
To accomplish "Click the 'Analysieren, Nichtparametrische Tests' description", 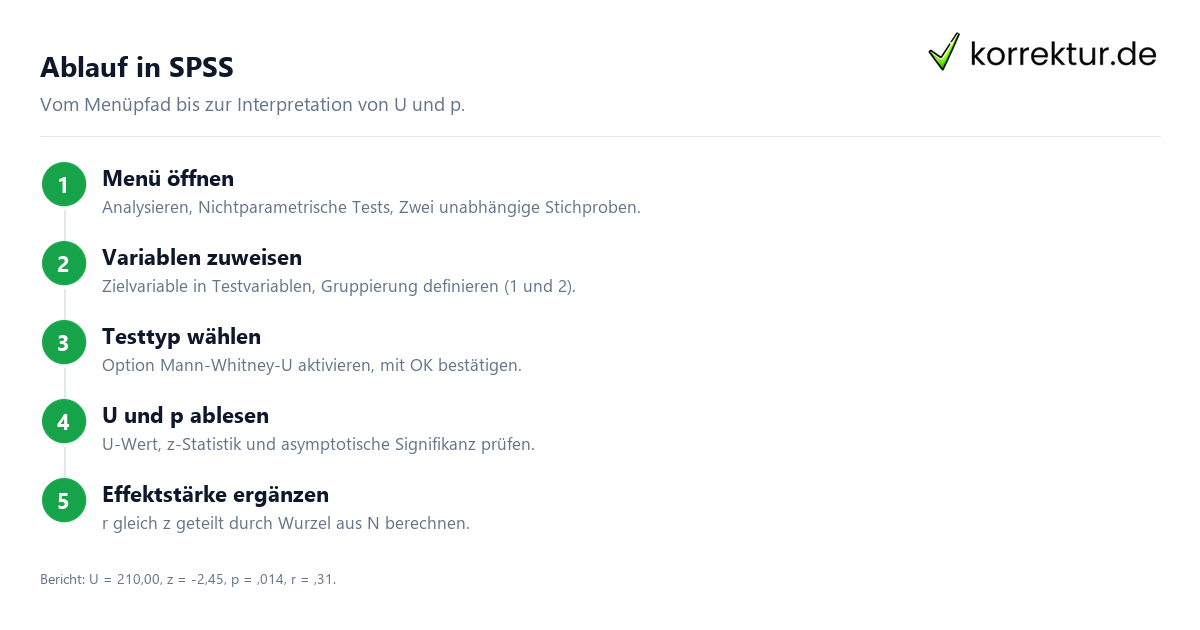I will pyautogui.click(x=371, y=208).
